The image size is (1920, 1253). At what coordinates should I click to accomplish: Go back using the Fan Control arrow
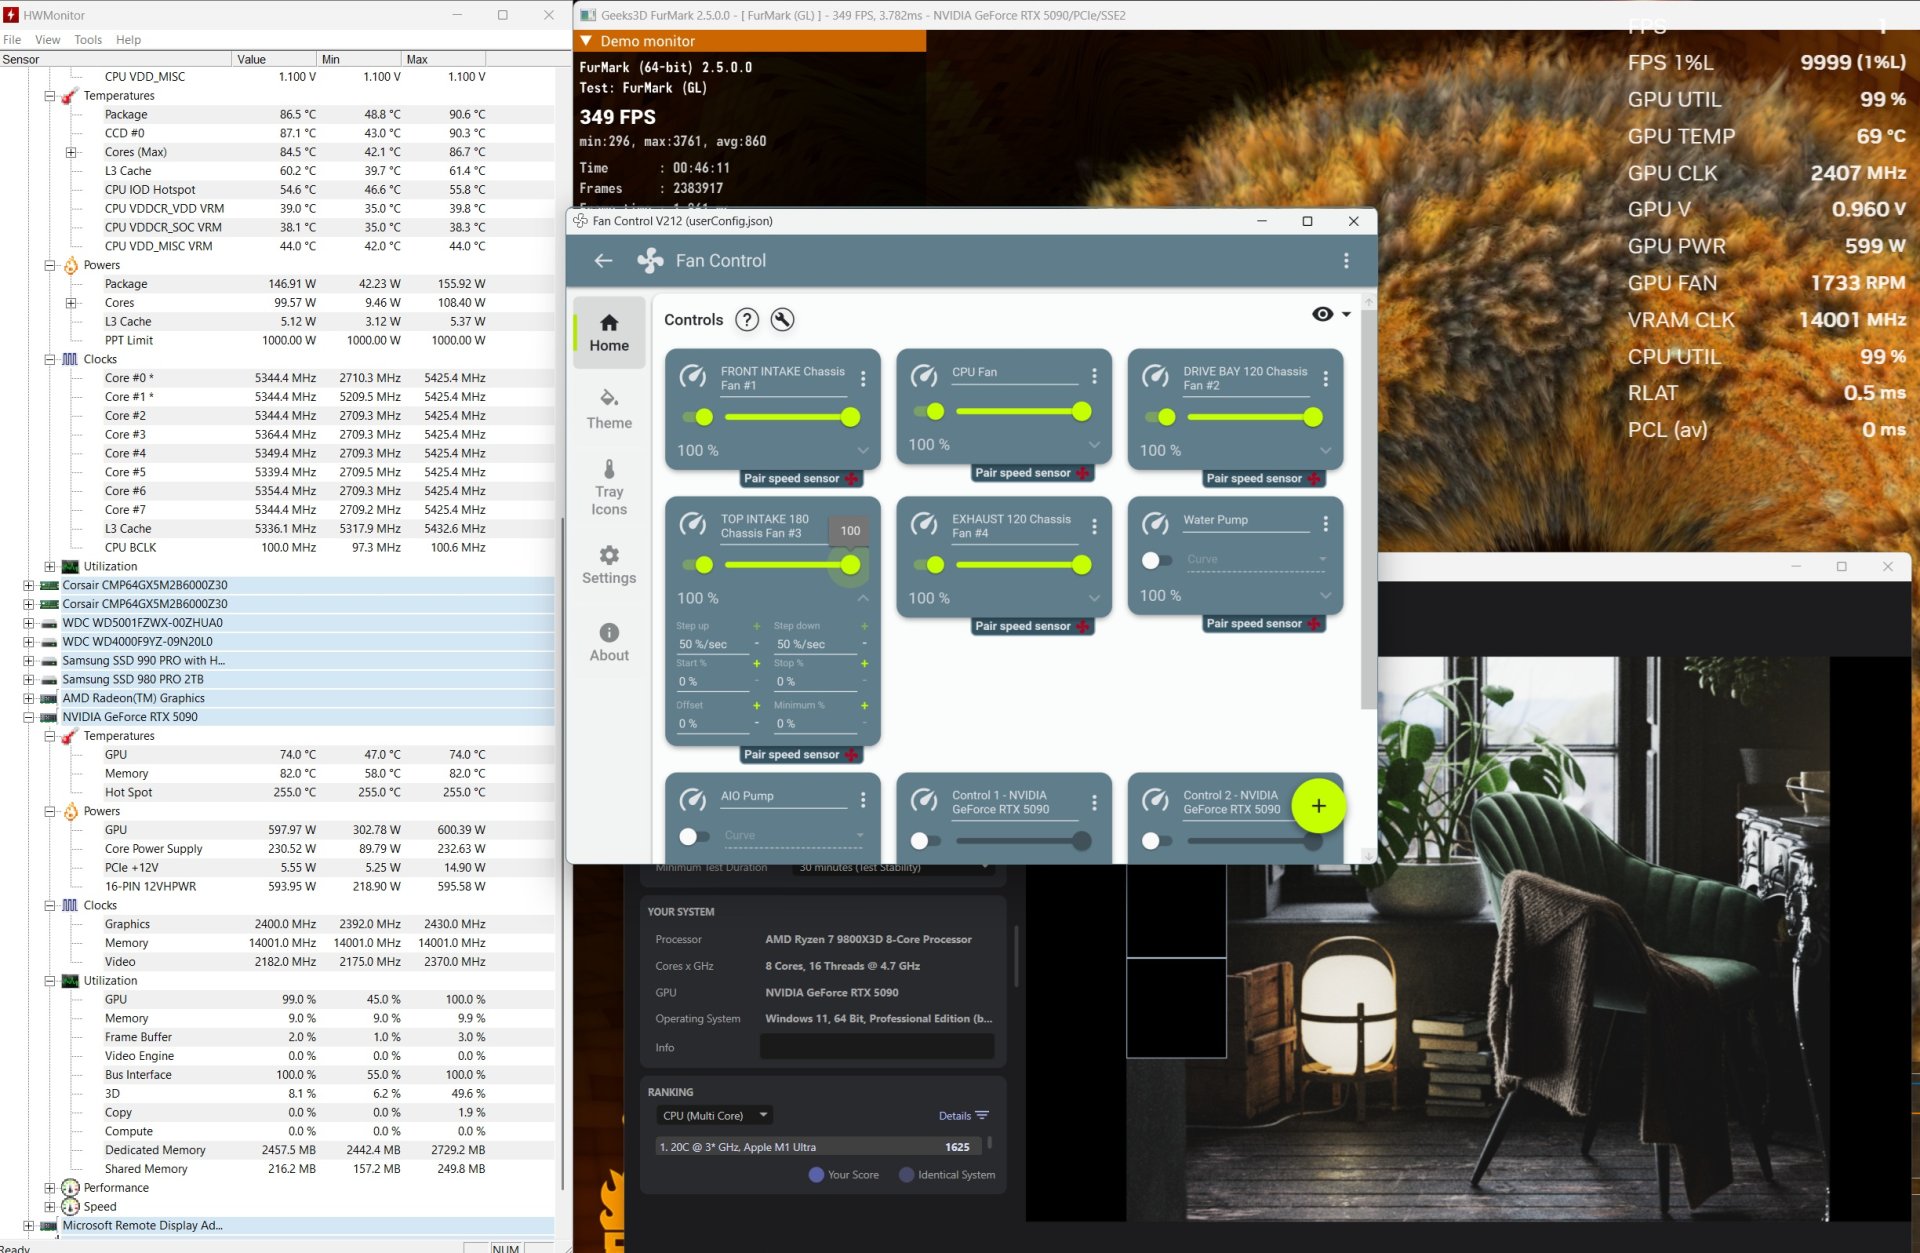[603, 261]
